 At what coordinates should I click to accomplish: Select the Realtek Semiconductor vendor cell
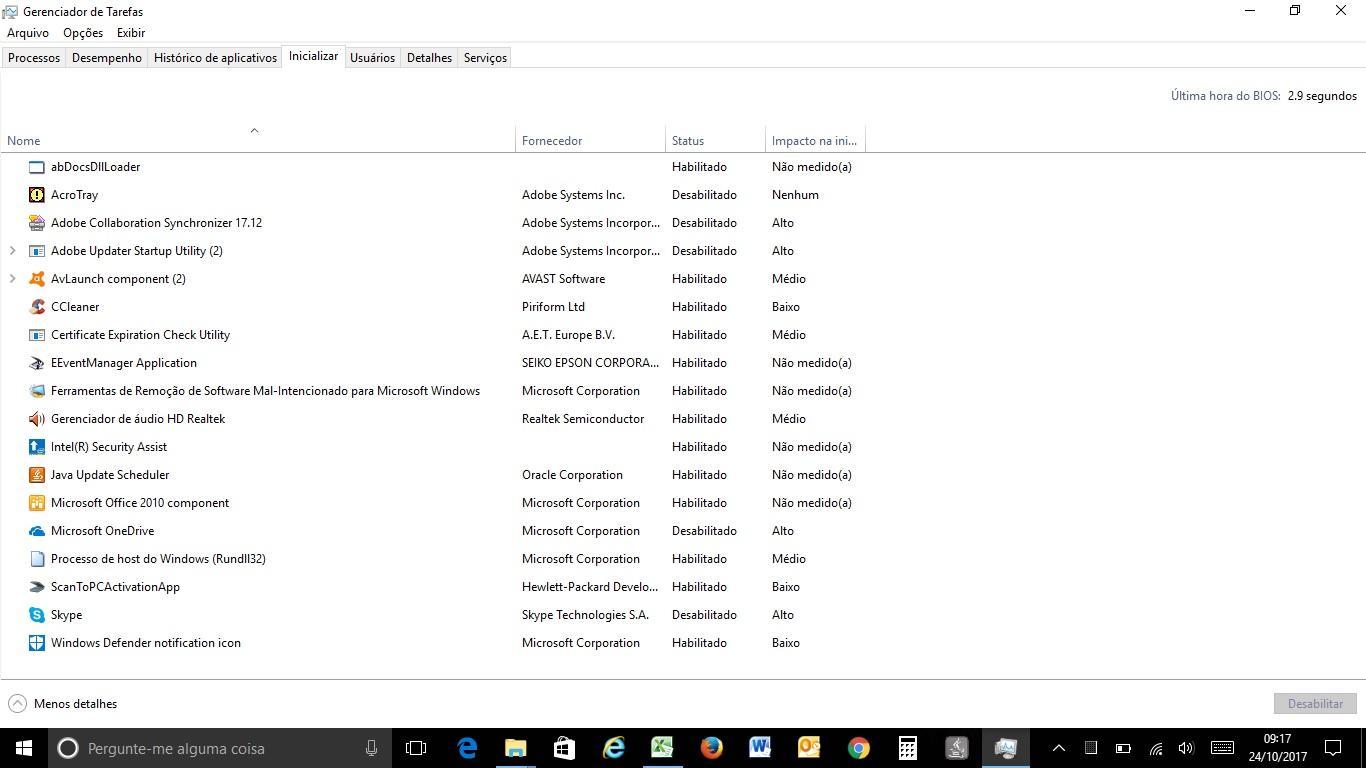pos(583,419)
